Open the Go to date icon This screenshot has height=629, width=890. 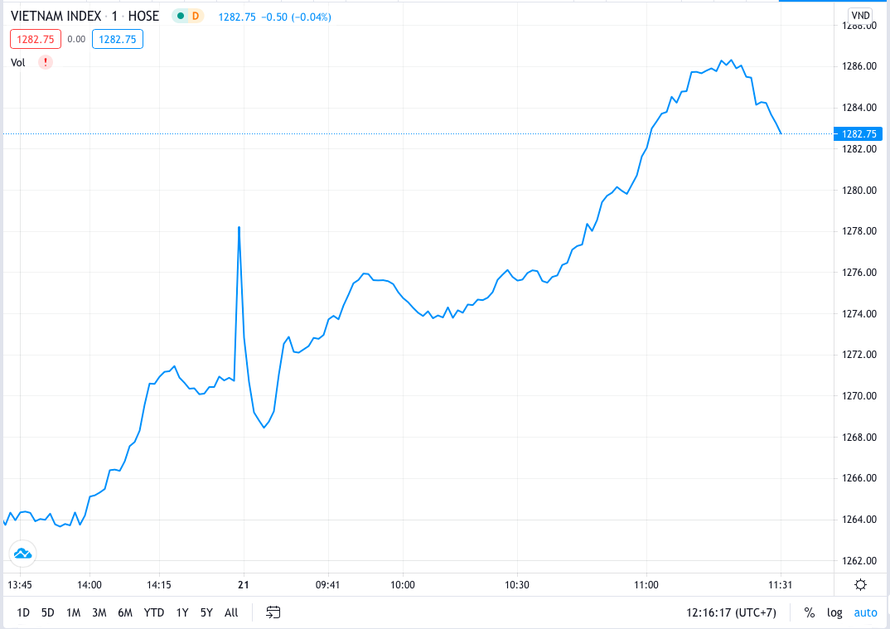[x=272, y=611]
